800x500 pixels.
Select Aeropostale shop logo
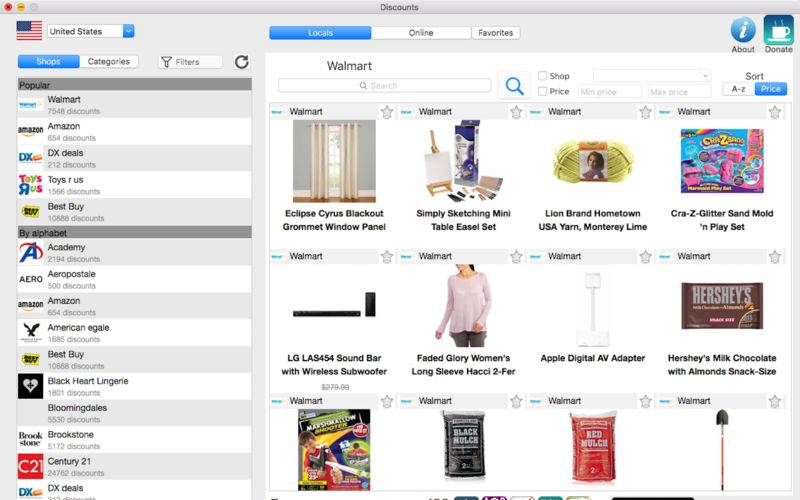tap(31, 279)
